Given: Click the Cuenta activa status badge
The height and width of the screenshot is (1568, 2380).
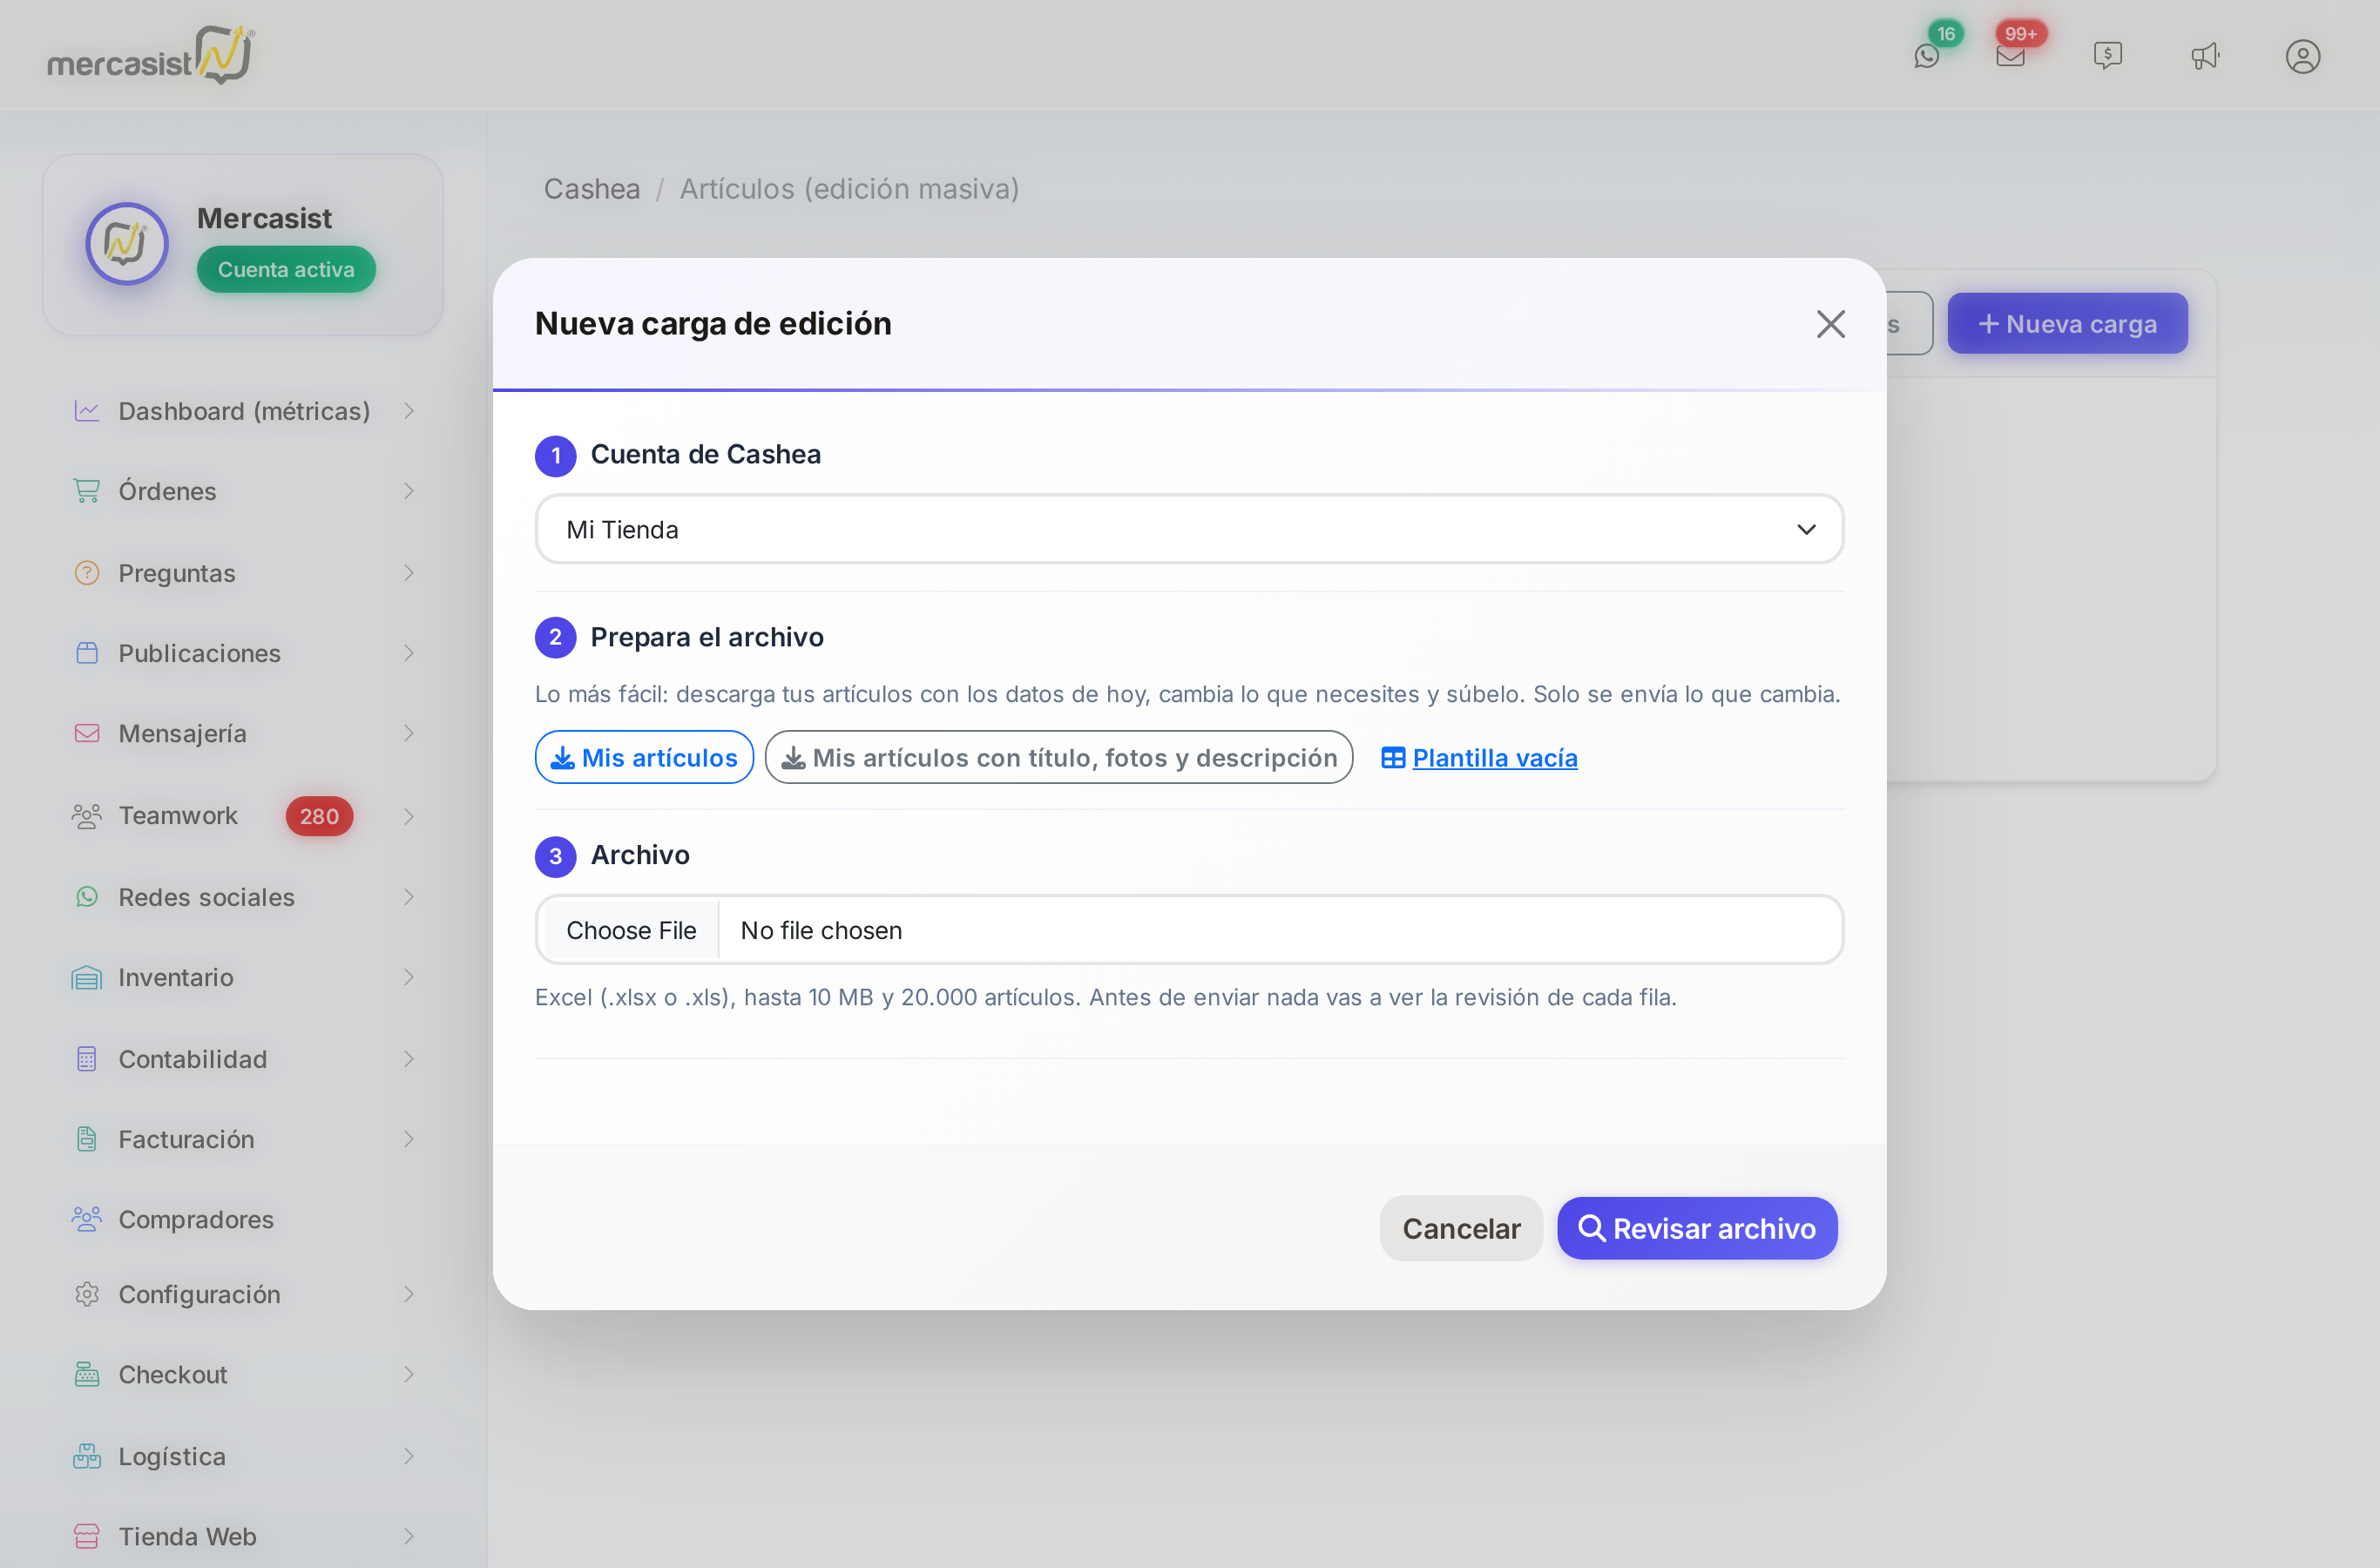Looking at the screenshot, I should 286,270.
